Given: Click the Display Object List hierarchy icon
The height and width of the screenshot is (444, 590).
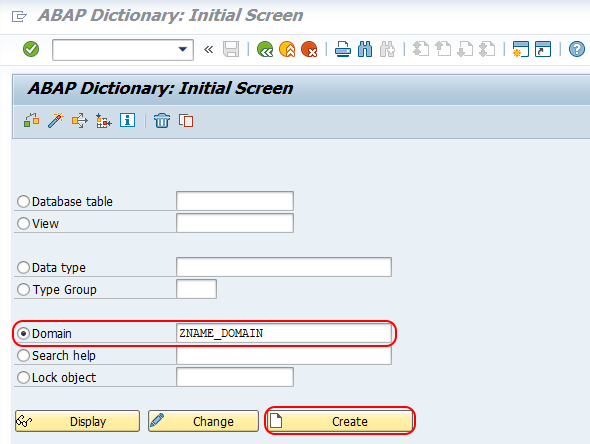Looking at the screenshot, I should 104,121.
